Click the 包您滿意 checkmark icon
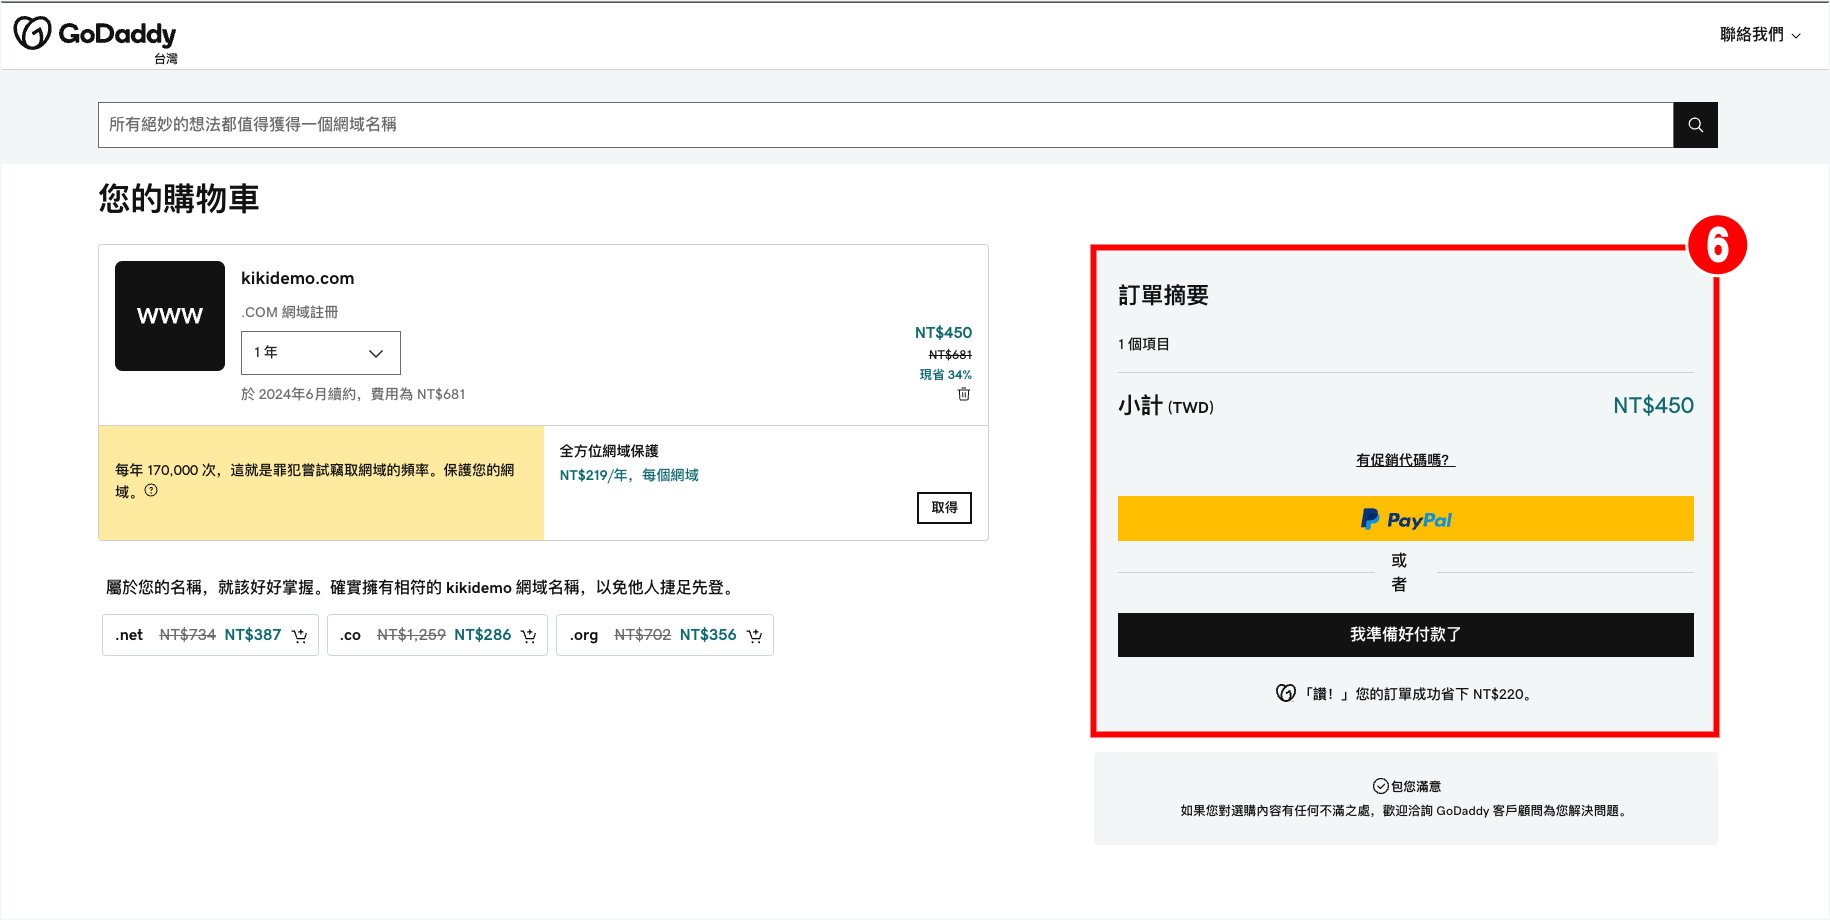This screenshot has height=920, width=1830. pos(1380,786)
